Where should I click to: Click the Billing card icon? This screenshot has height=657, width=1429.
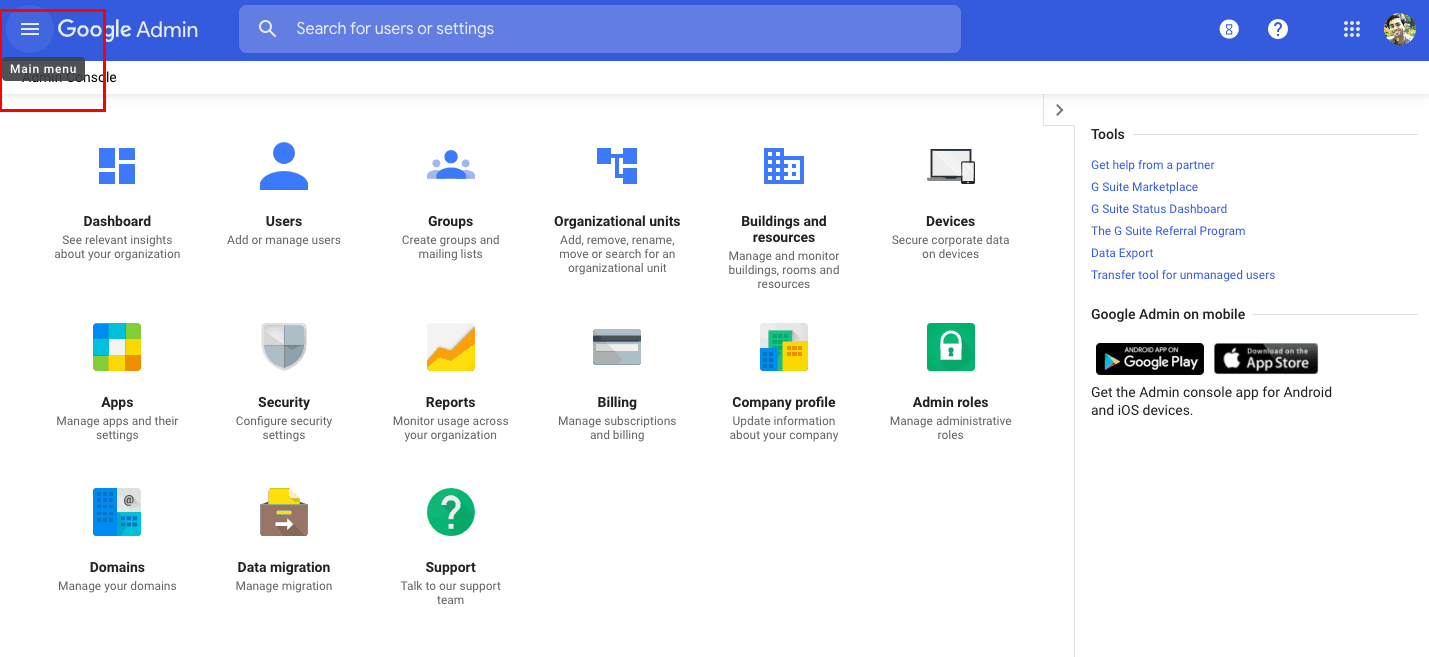coord(617,347)
